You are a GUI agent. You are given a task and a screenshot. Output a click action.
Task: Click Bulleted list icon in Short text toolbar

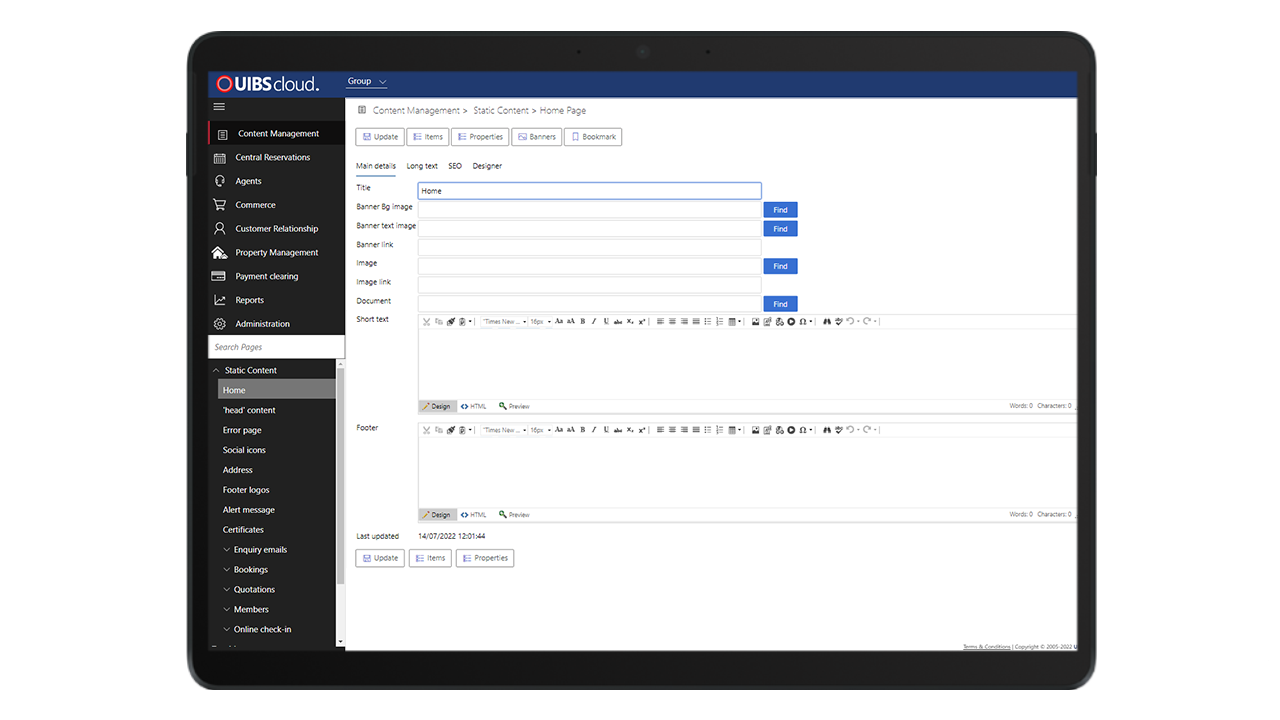point(708,322)
